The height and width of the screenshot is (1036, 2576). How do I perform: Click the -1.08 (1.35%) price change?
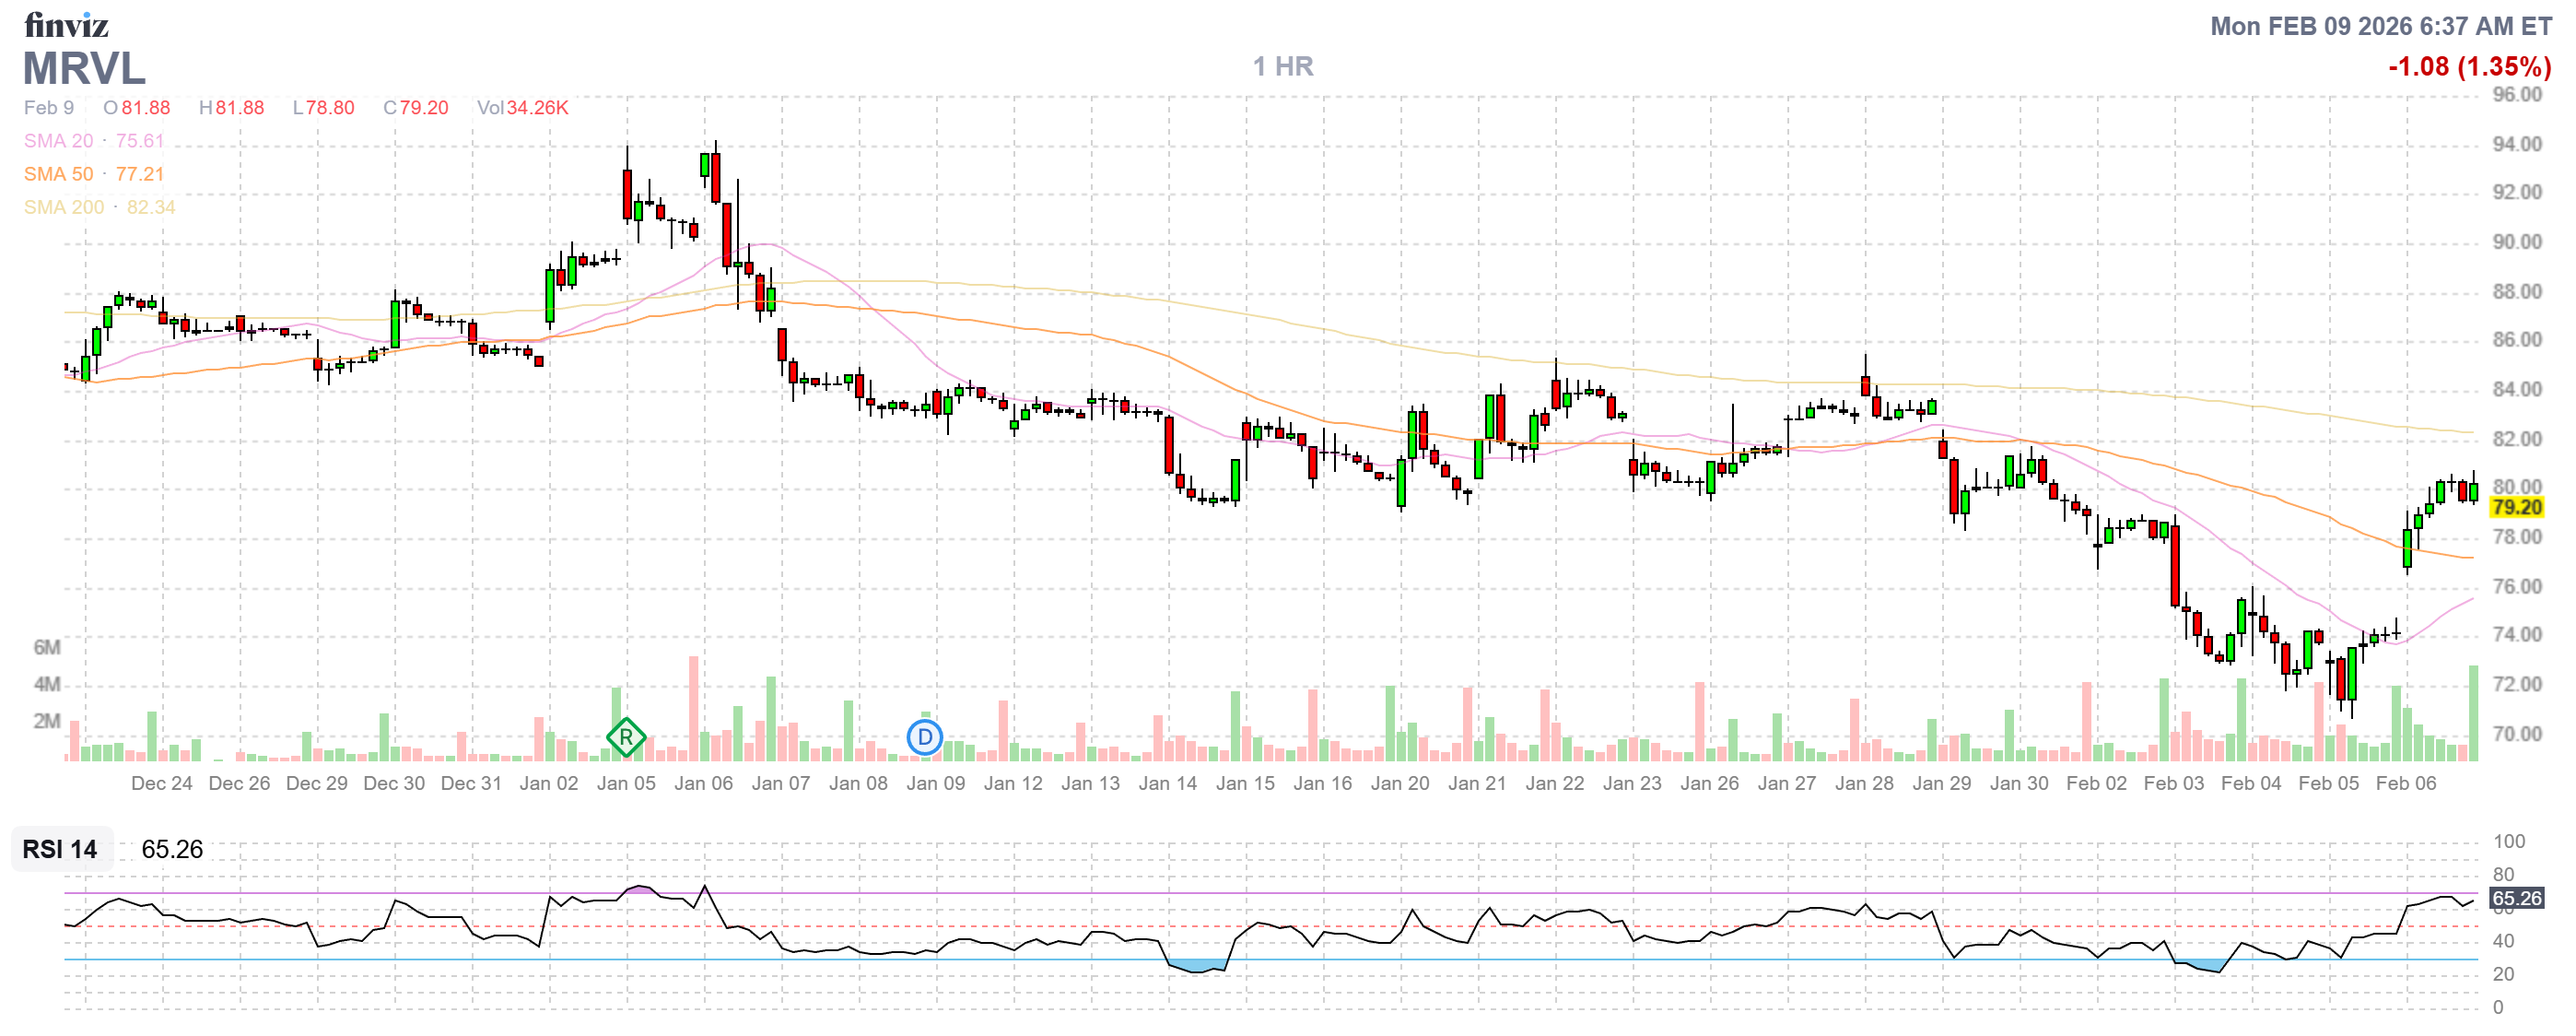point(2469,67)
